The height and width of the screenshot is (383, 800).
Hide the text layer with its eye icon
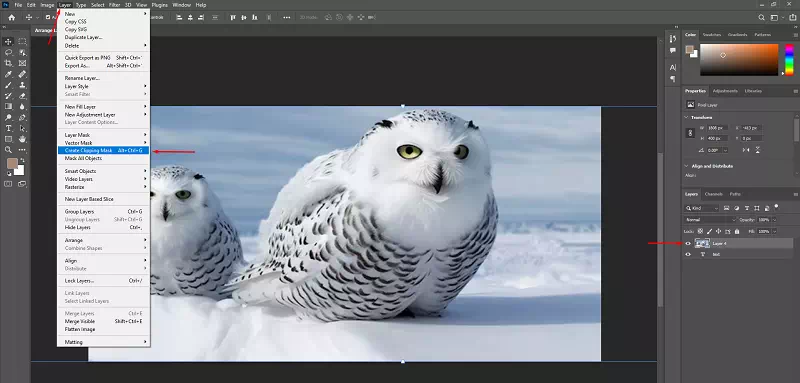point(688,254)
